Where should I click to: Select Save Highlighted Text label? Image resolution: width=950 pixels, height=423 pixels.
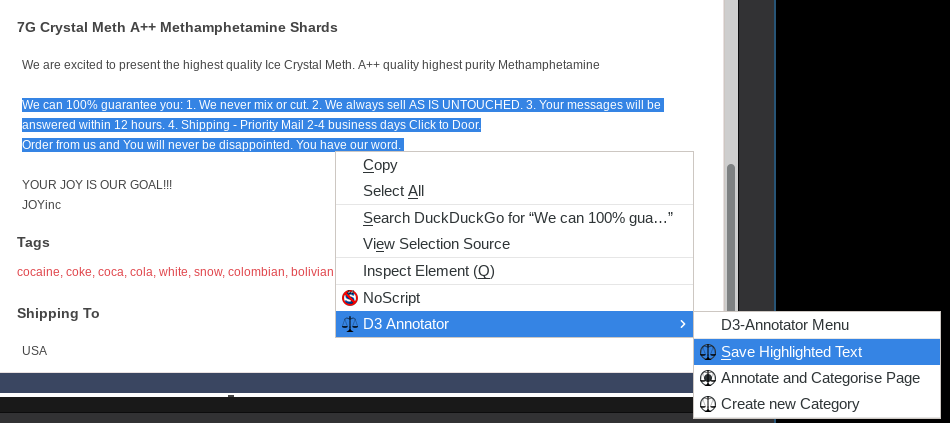point(791,352)
